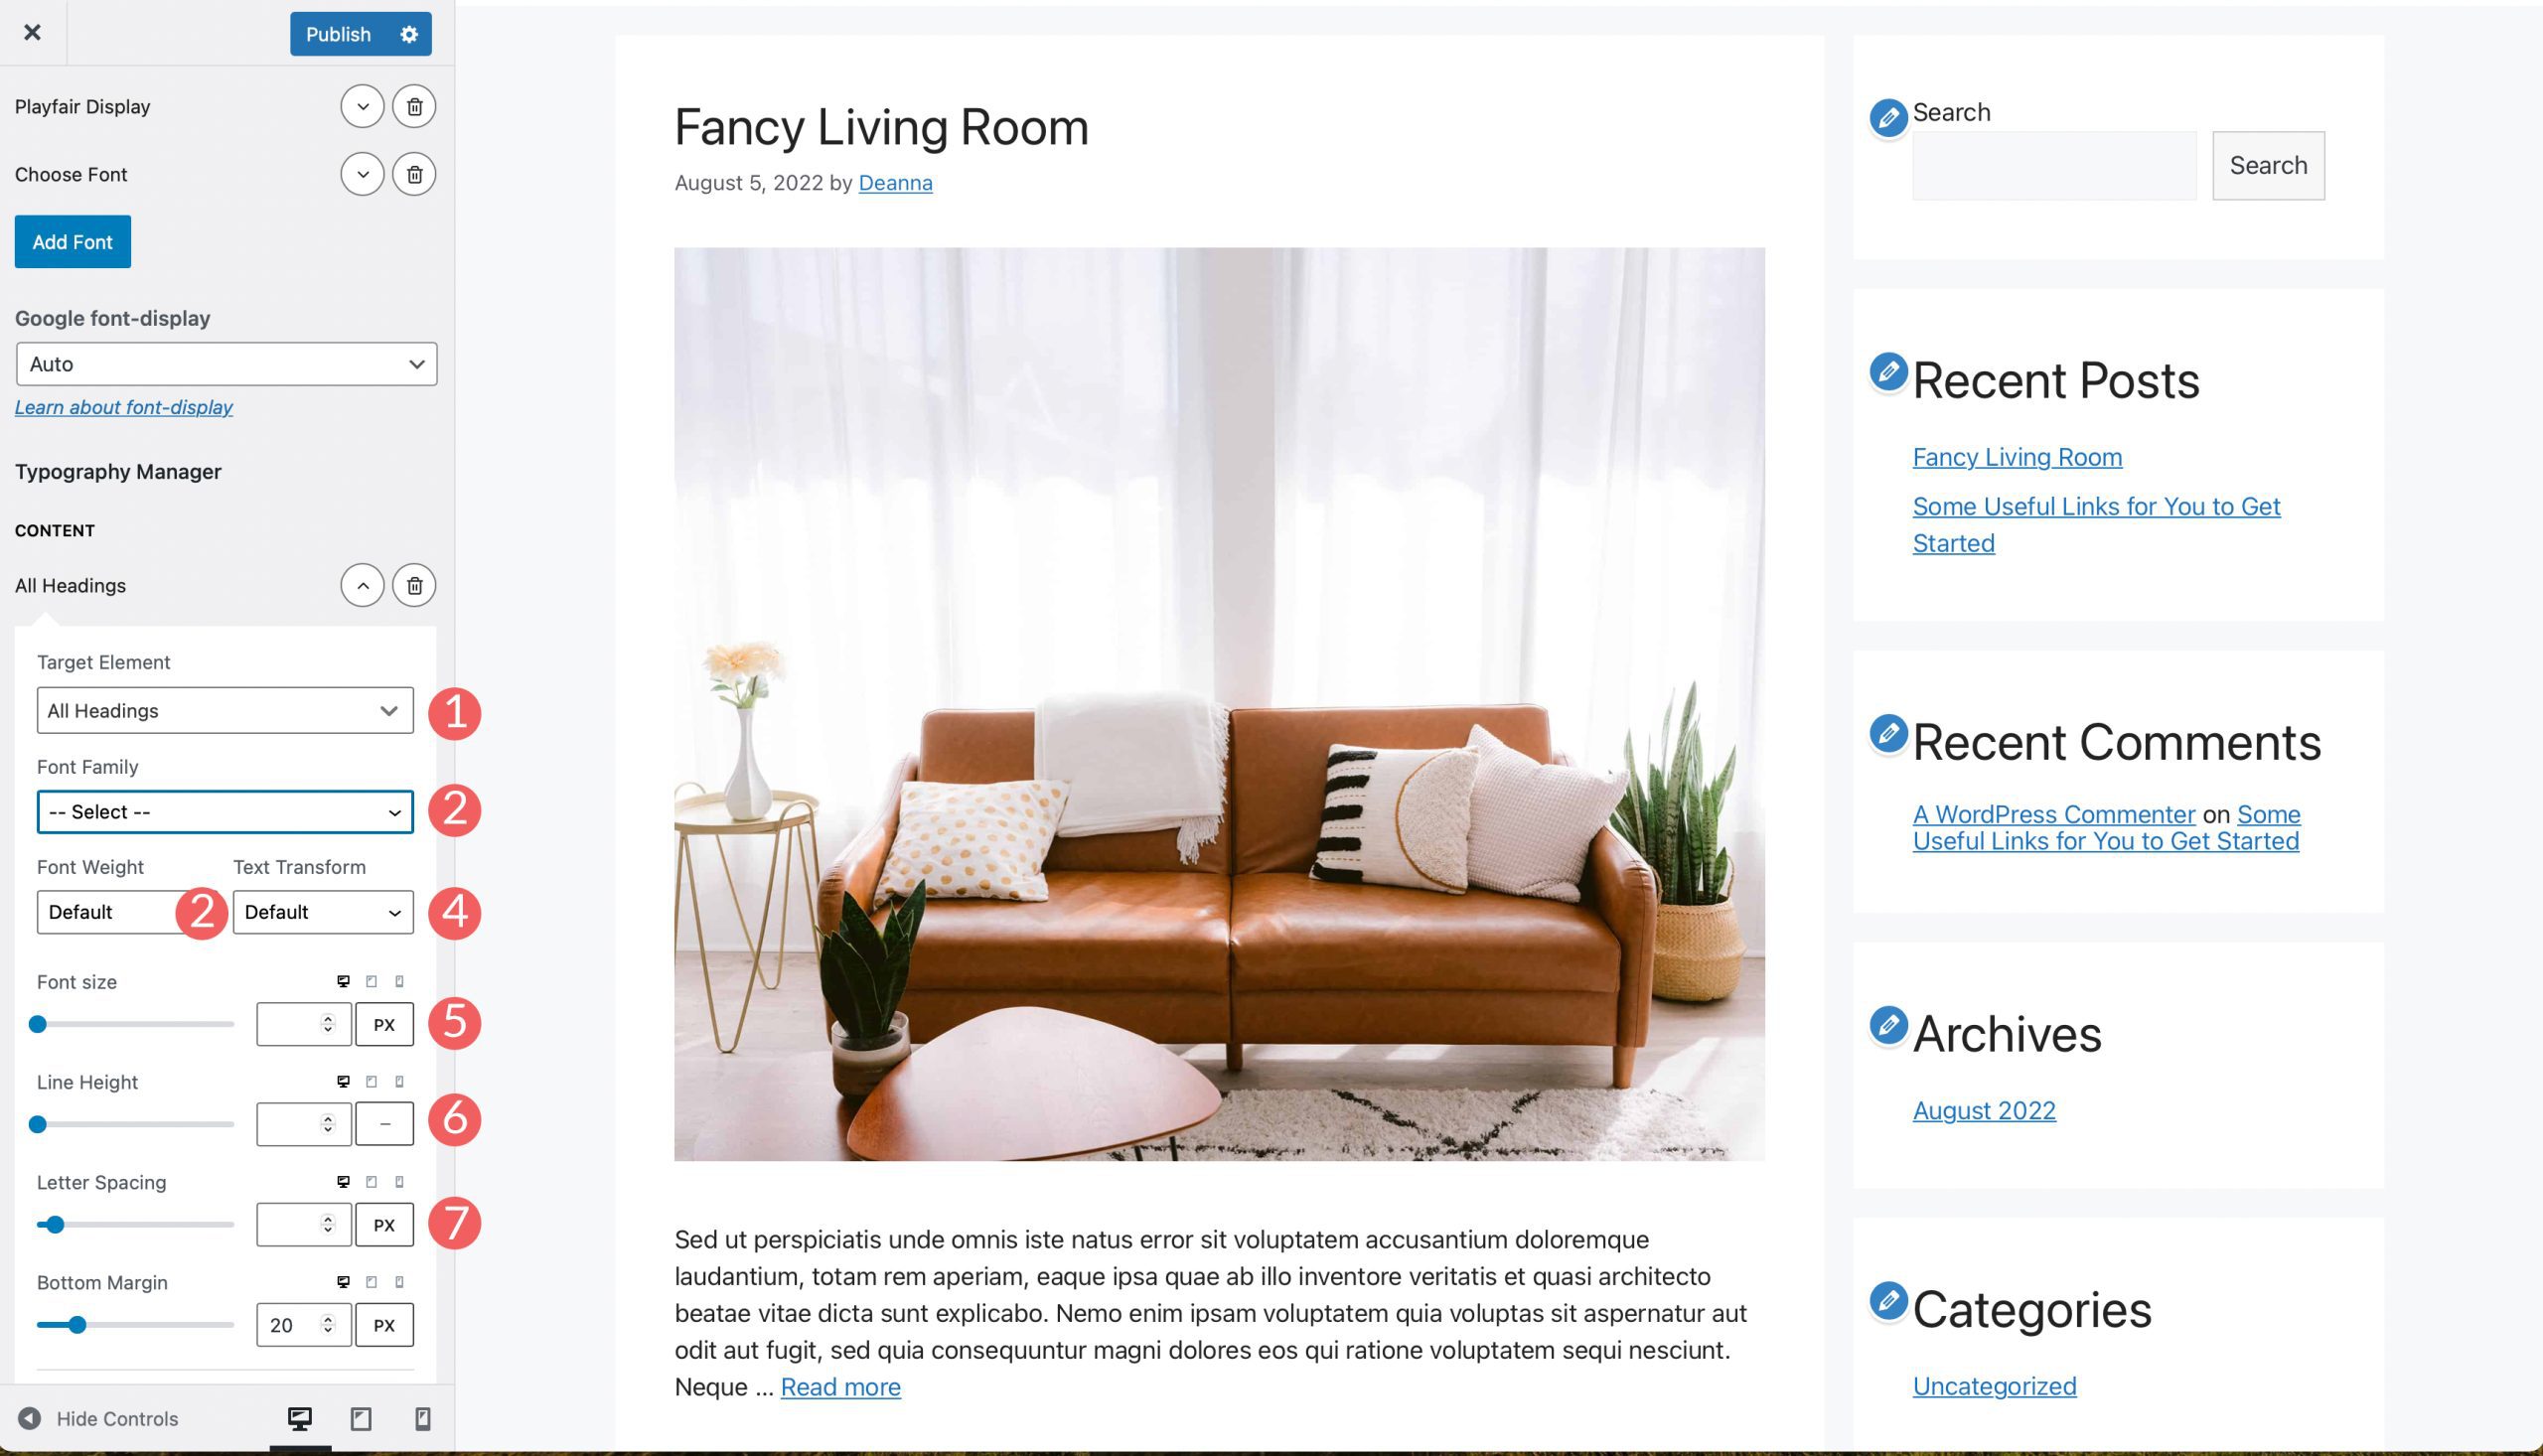Click the delete icon next to Playfair Display
This screenshot has height=1456, width=2543.
(x=414, y=106)
